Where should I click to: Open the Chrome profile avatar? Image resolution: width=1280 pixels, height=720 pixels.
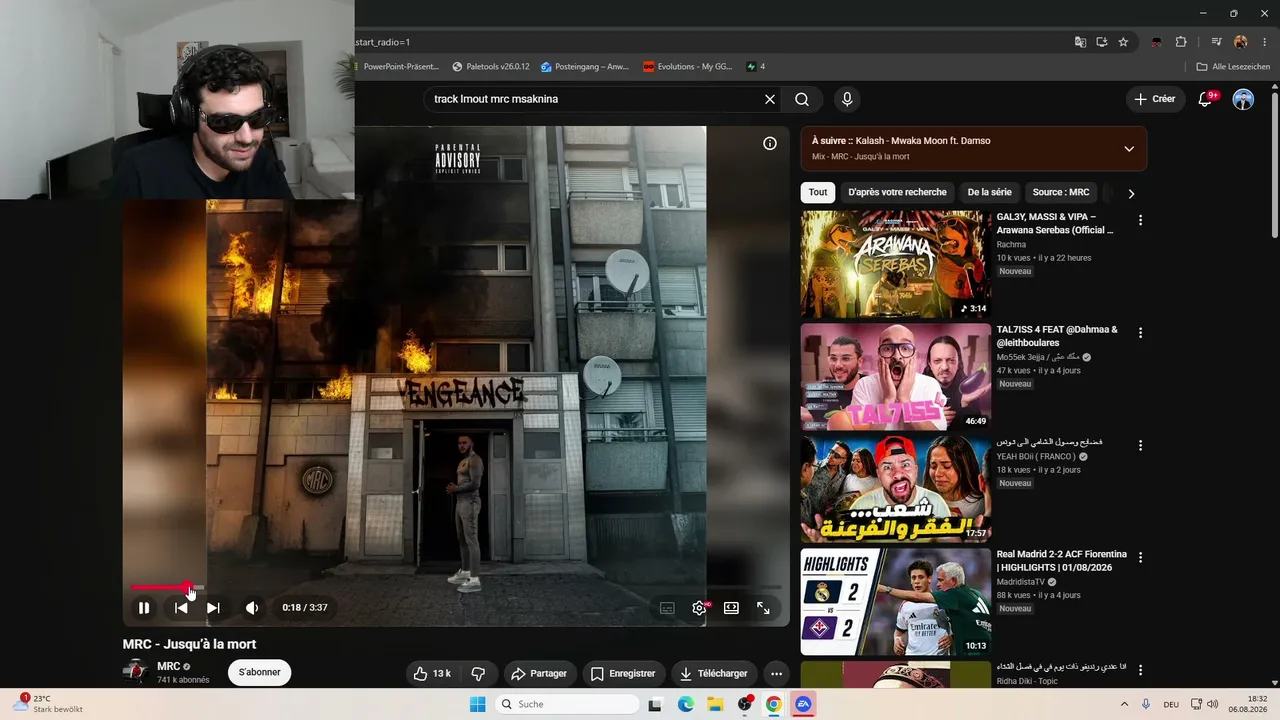(1241, 42)
